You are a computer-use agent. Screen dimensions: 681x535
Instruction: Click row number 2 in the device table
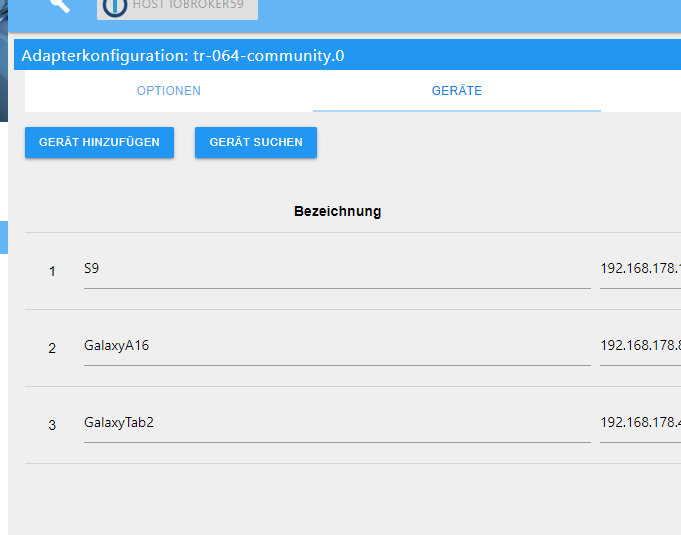tap(52, 348)
